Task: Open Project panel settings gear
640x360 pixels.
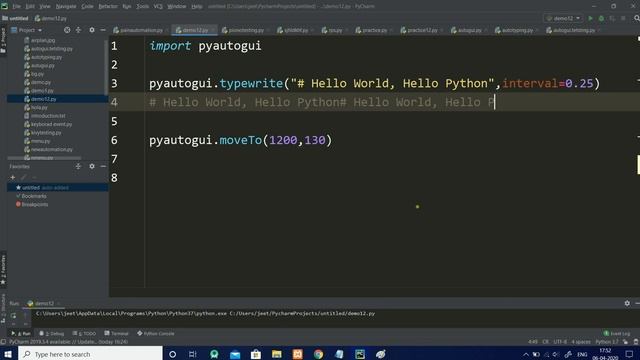Action: pos(92,30)
